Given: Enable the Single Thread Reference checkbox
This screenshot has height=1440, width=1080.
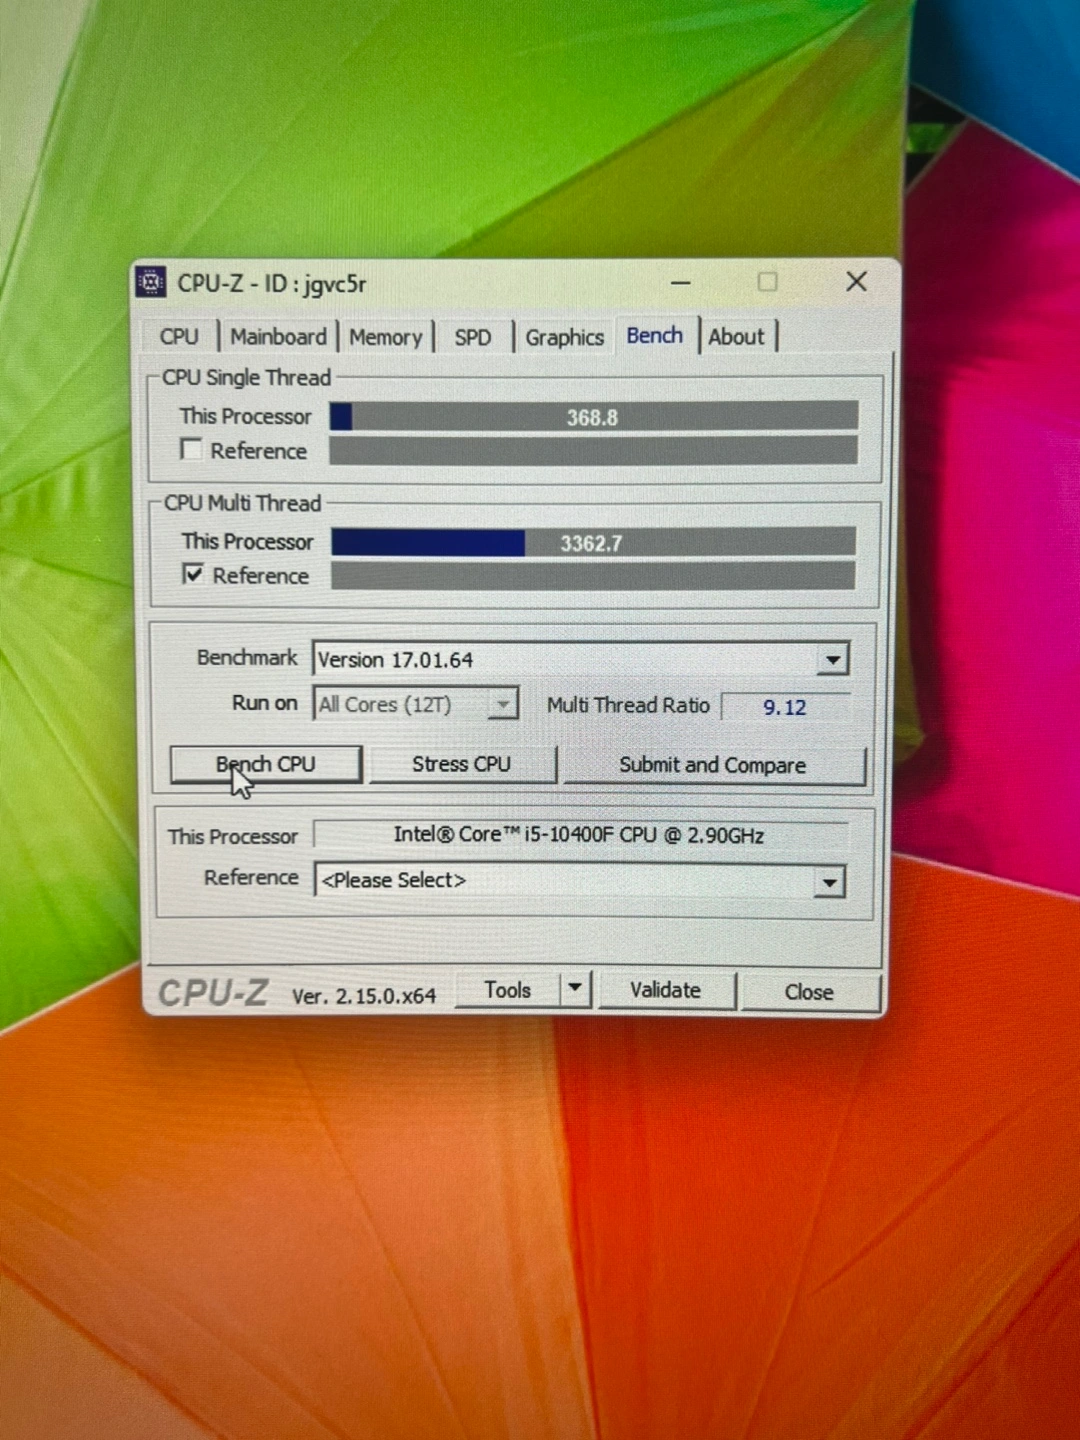Looking at the screenshot, I should 191,449.
